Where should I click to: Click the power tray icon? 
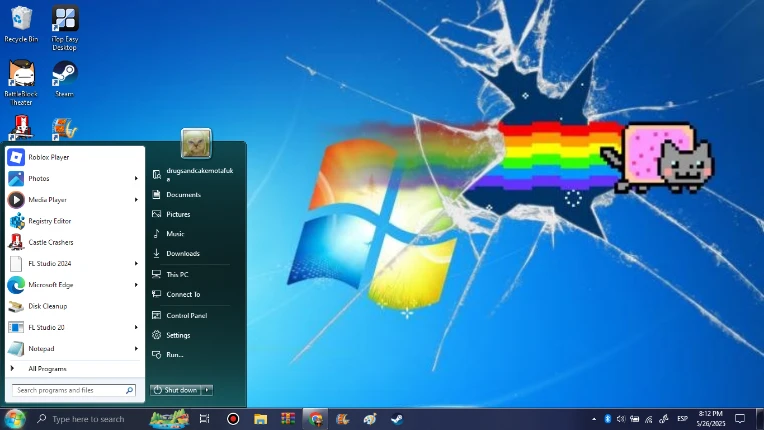tap(634, 419)
